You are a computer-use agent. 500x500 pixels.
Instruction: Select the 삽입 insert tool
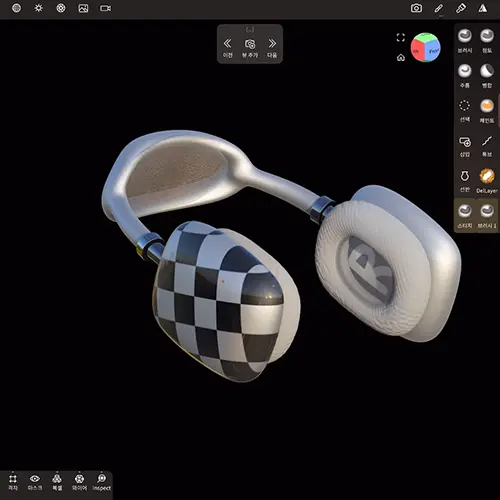point(465,146)
